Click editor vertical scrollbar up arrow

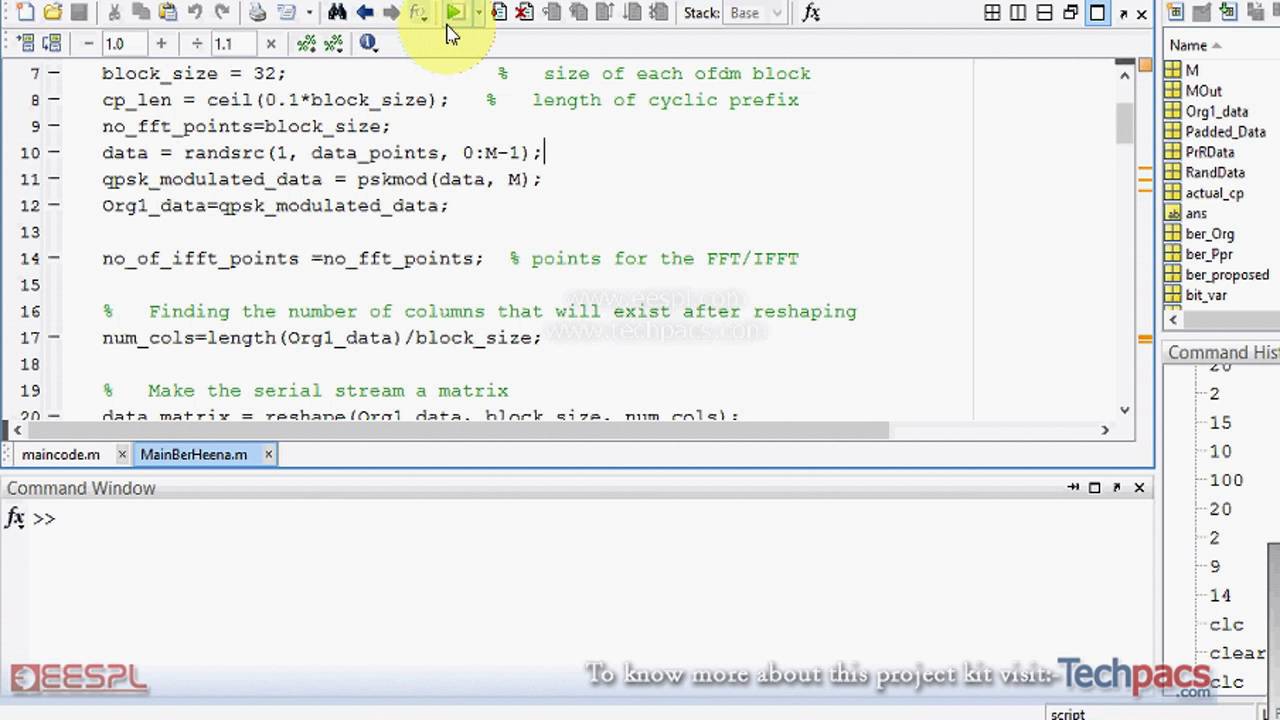pos(1124,73)
